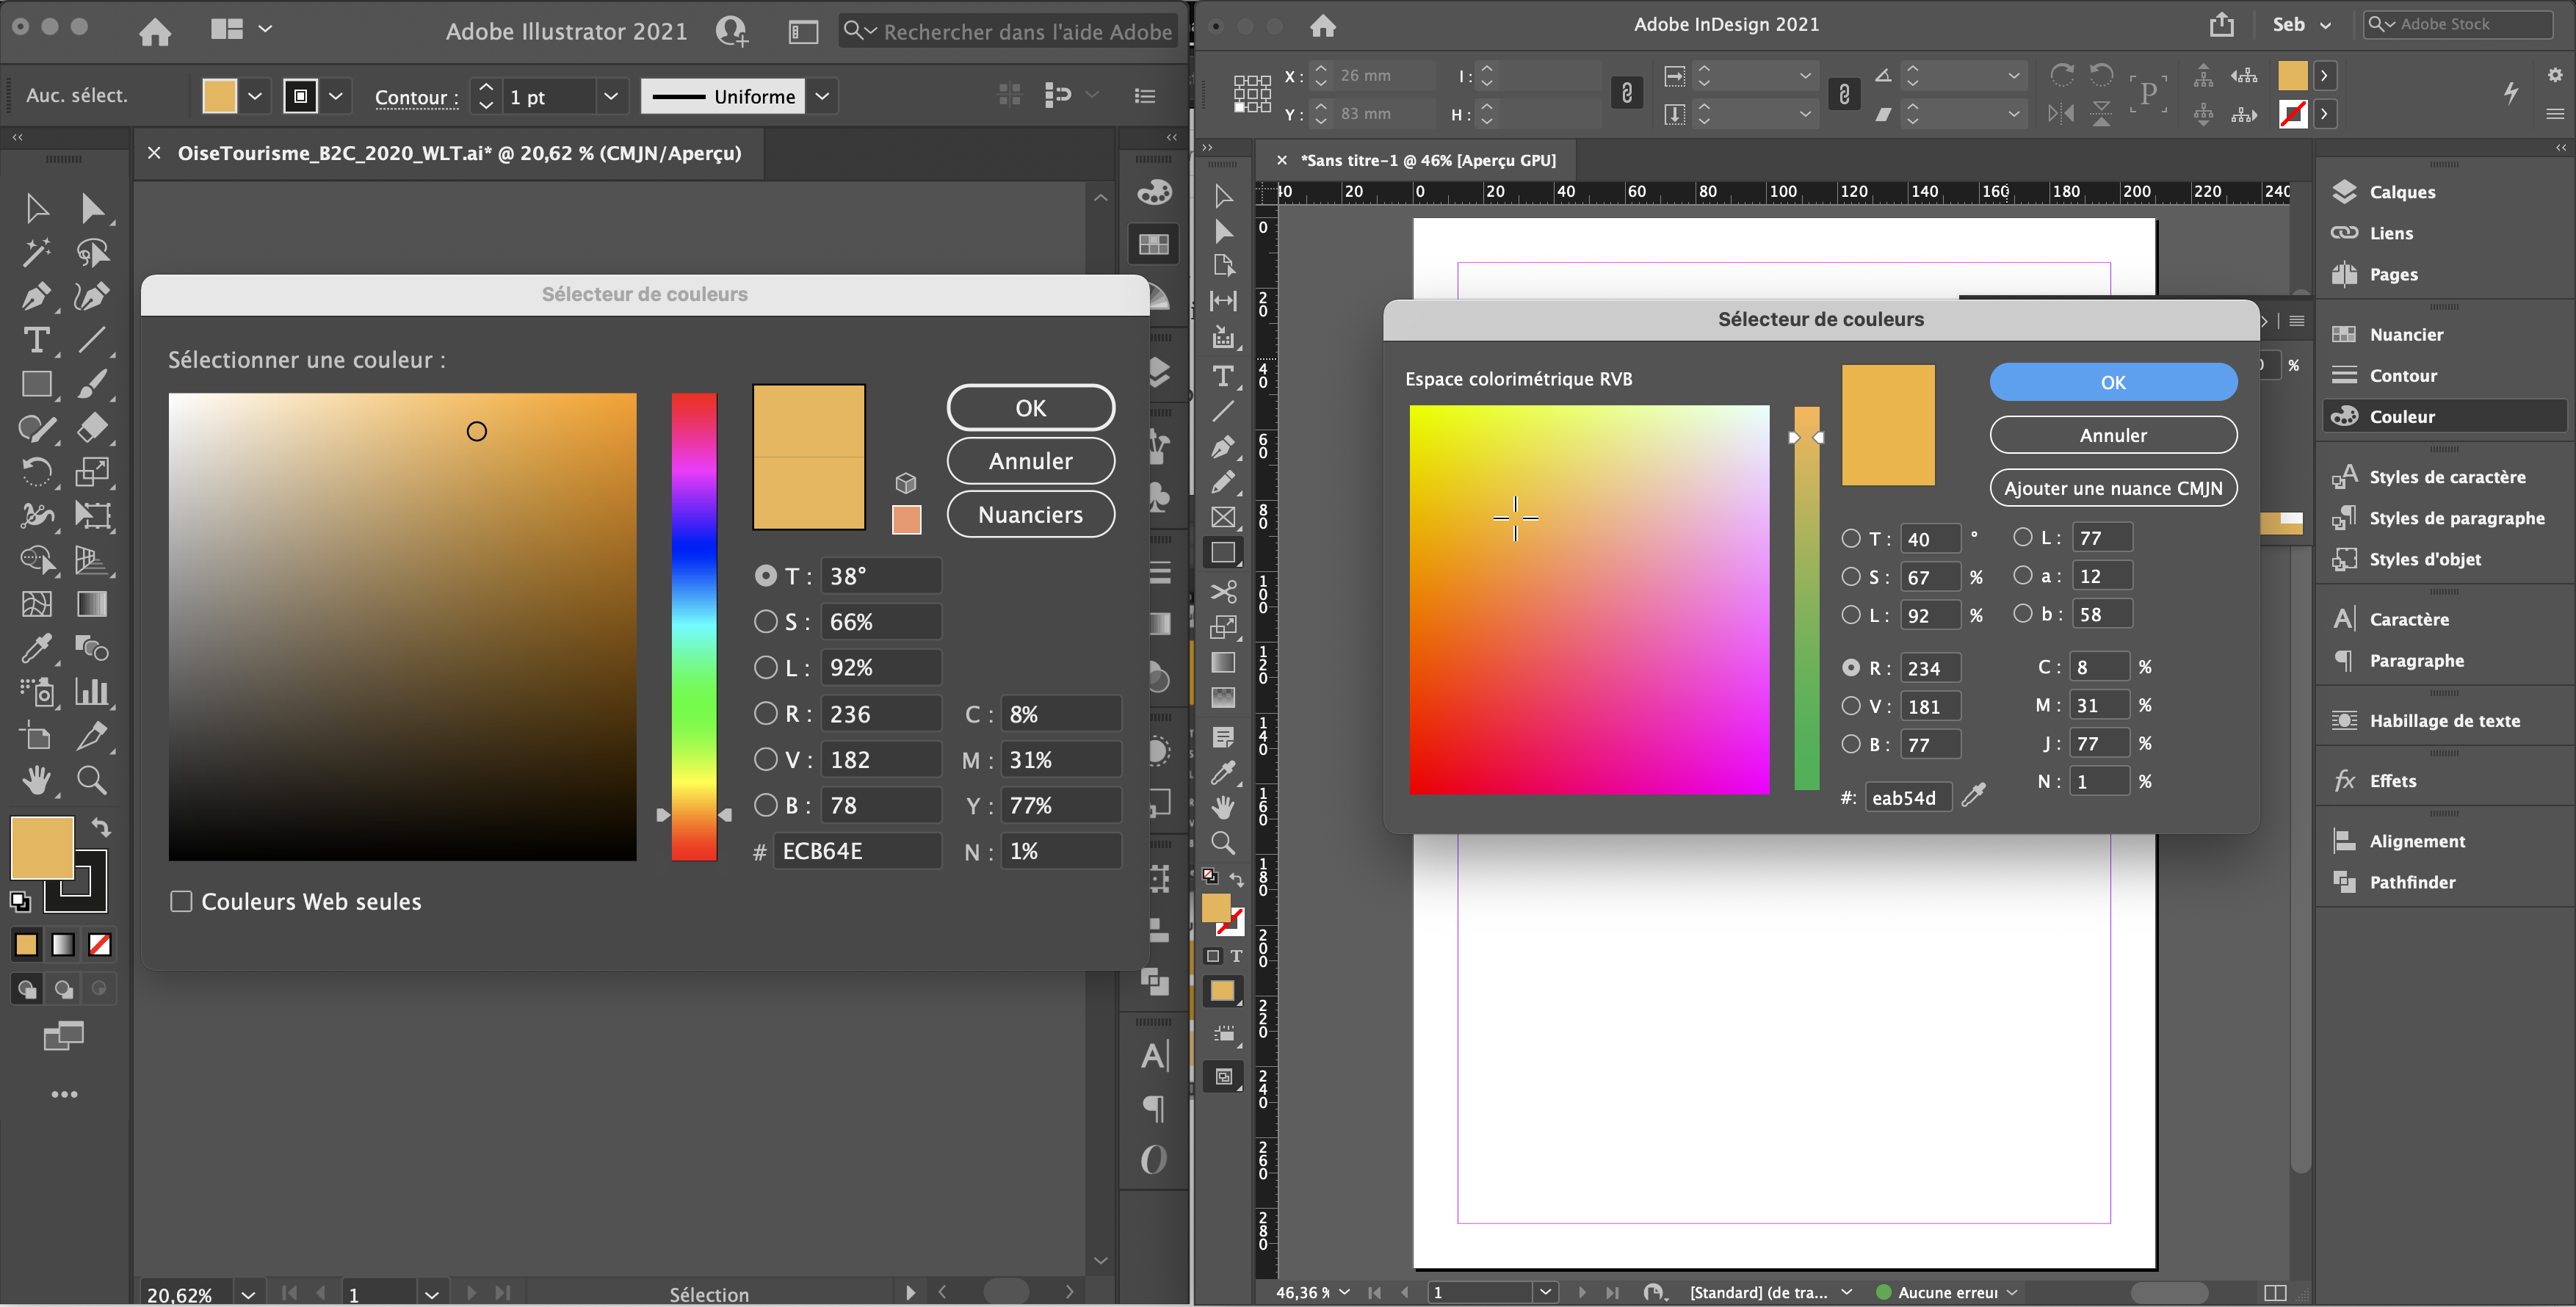Click the Illustrator Magic Wand tool

coord(36,252)
